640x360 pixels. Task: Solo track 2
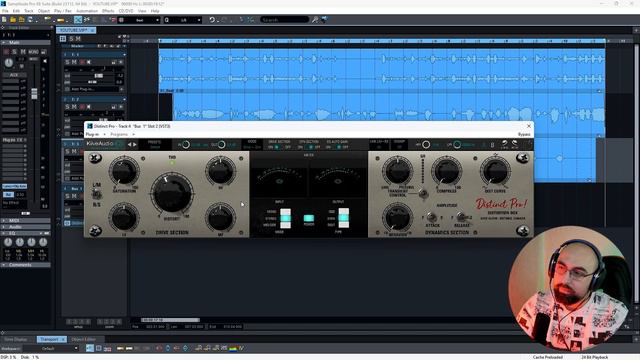click(x=67, y=107)
